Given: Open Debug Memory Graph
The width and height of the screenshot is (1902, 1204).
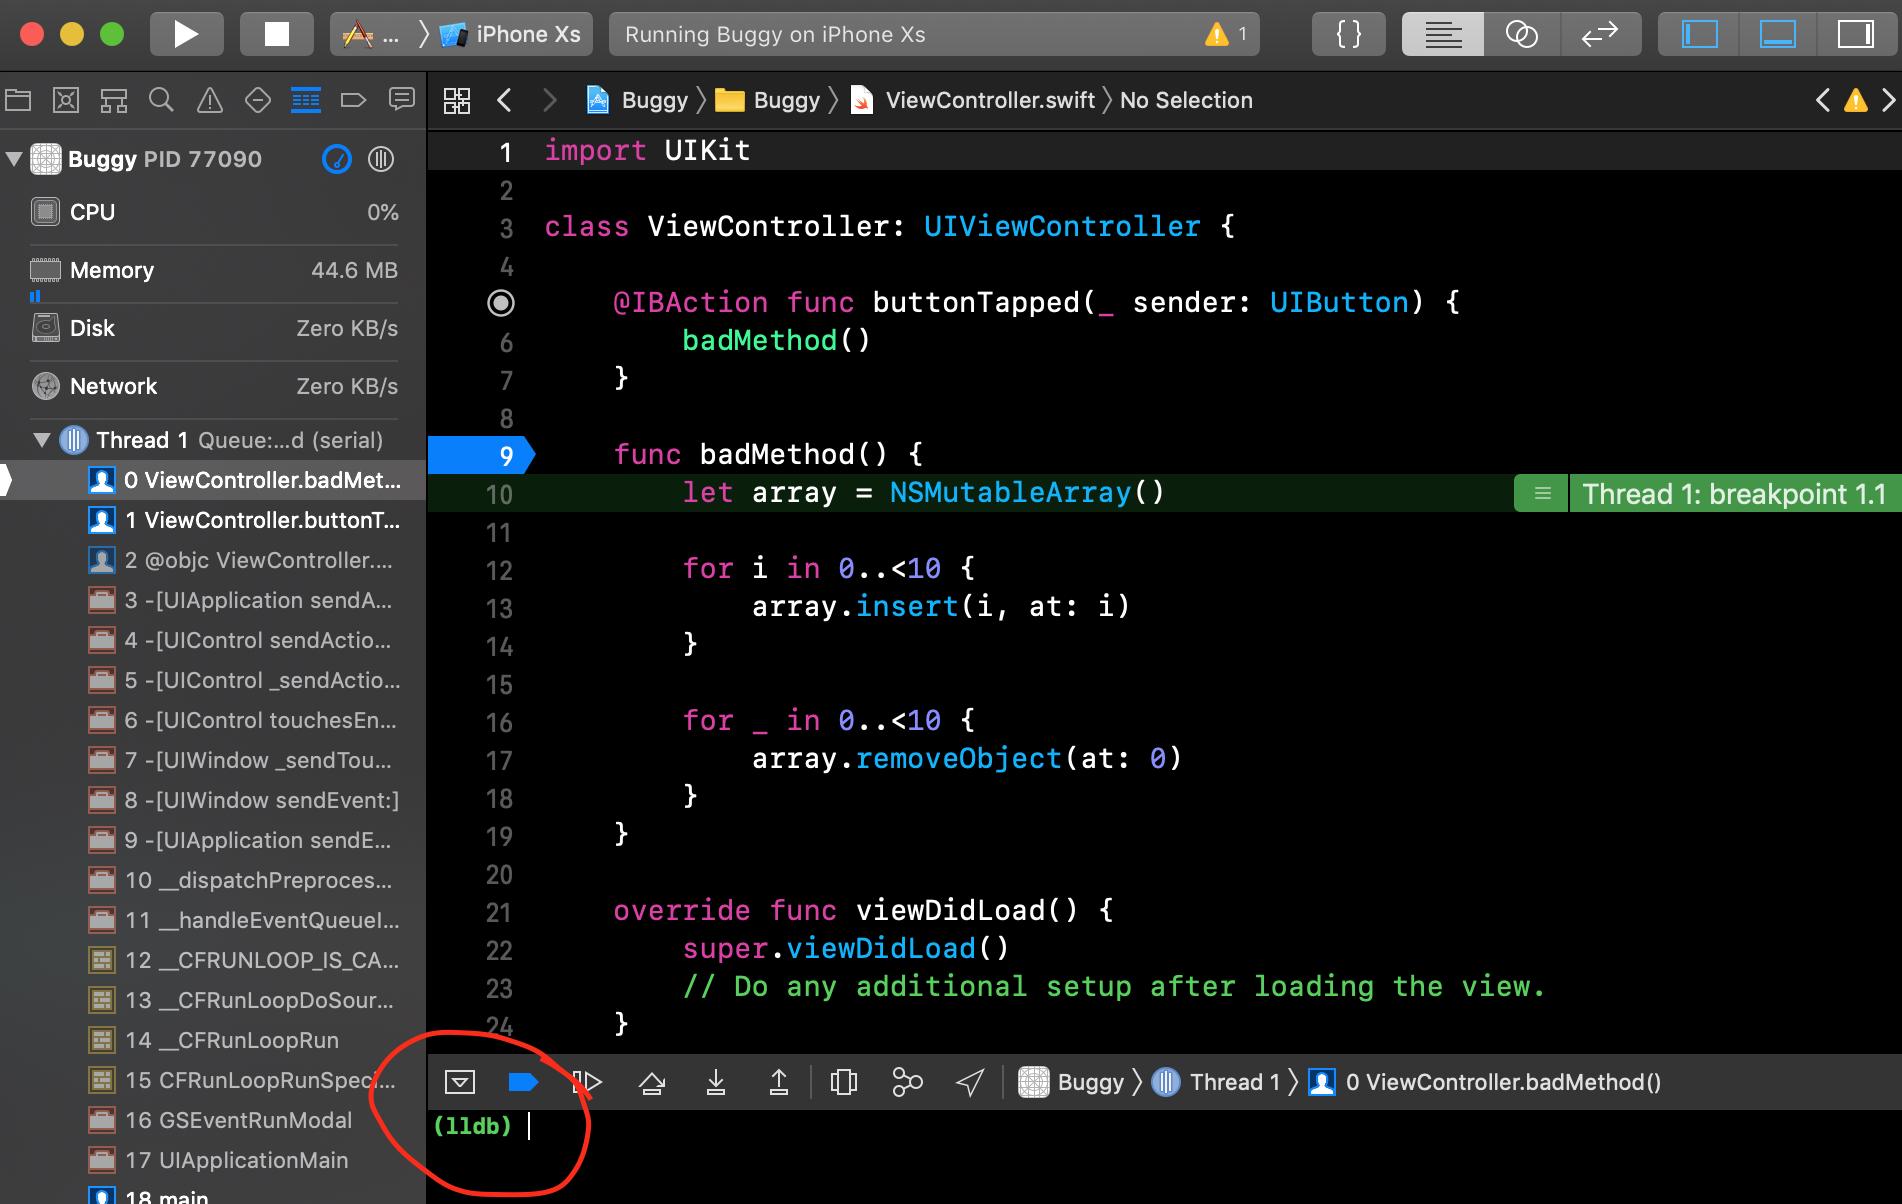Looking at the screenshot, I should pyautogui.click(x=907, y=1082).
